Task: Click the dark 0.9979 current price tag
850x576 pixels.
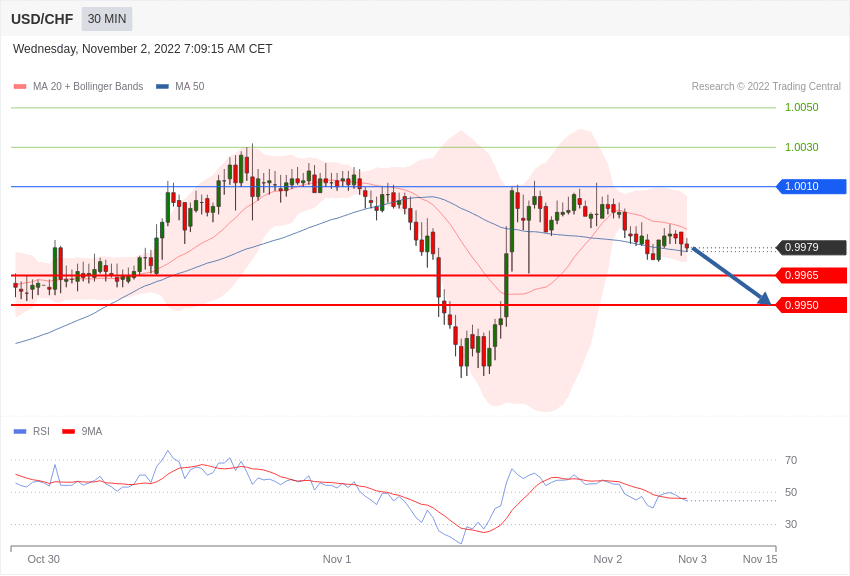Action: (812, 248)
